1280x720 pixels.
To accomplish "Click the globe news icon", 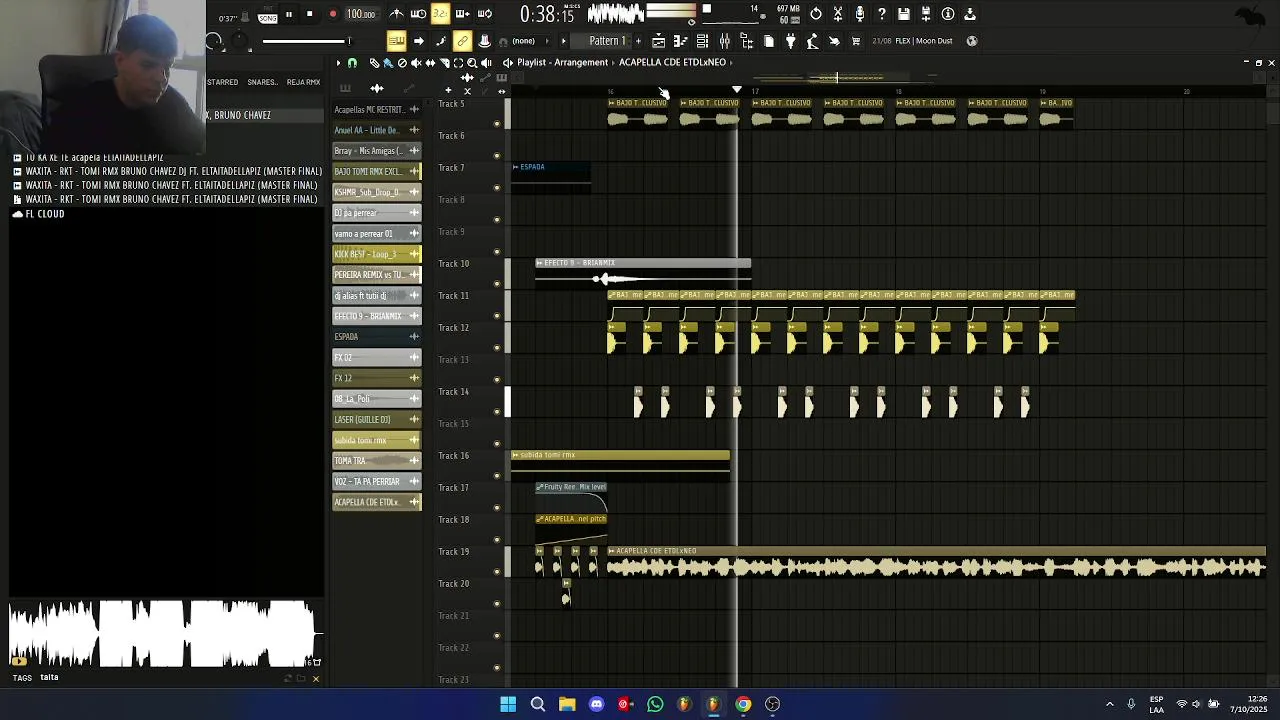I will click(x=972, y=41).
